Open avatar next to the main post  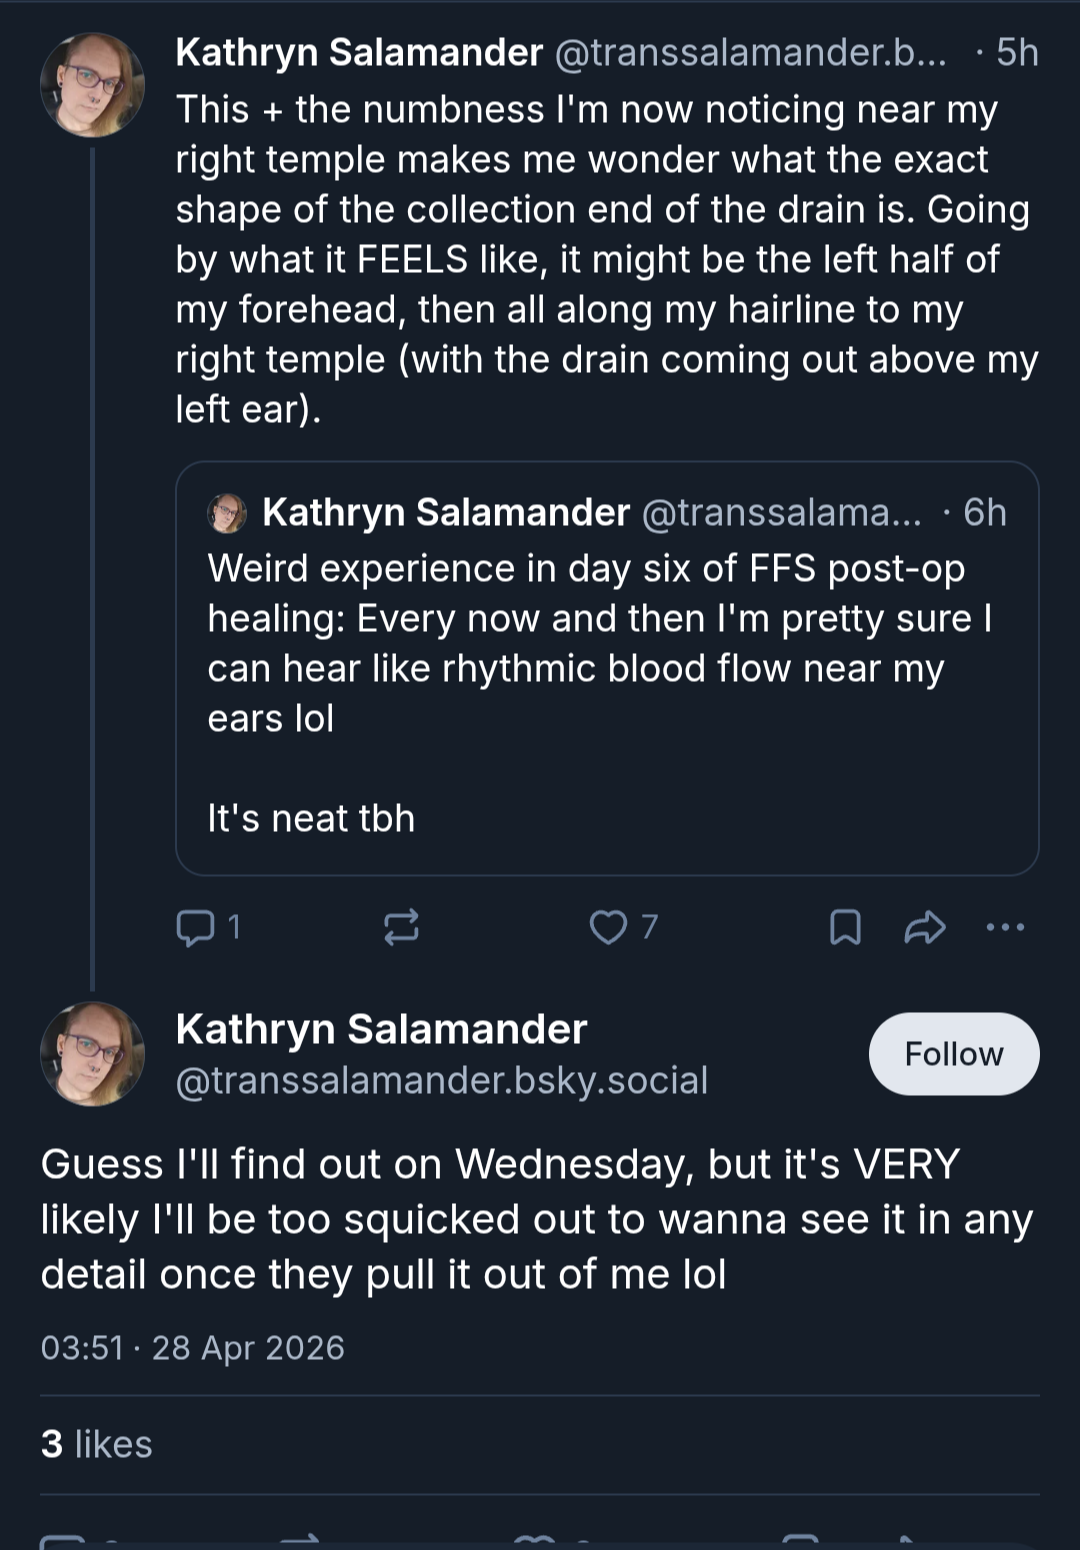(x=92, y=1054)
